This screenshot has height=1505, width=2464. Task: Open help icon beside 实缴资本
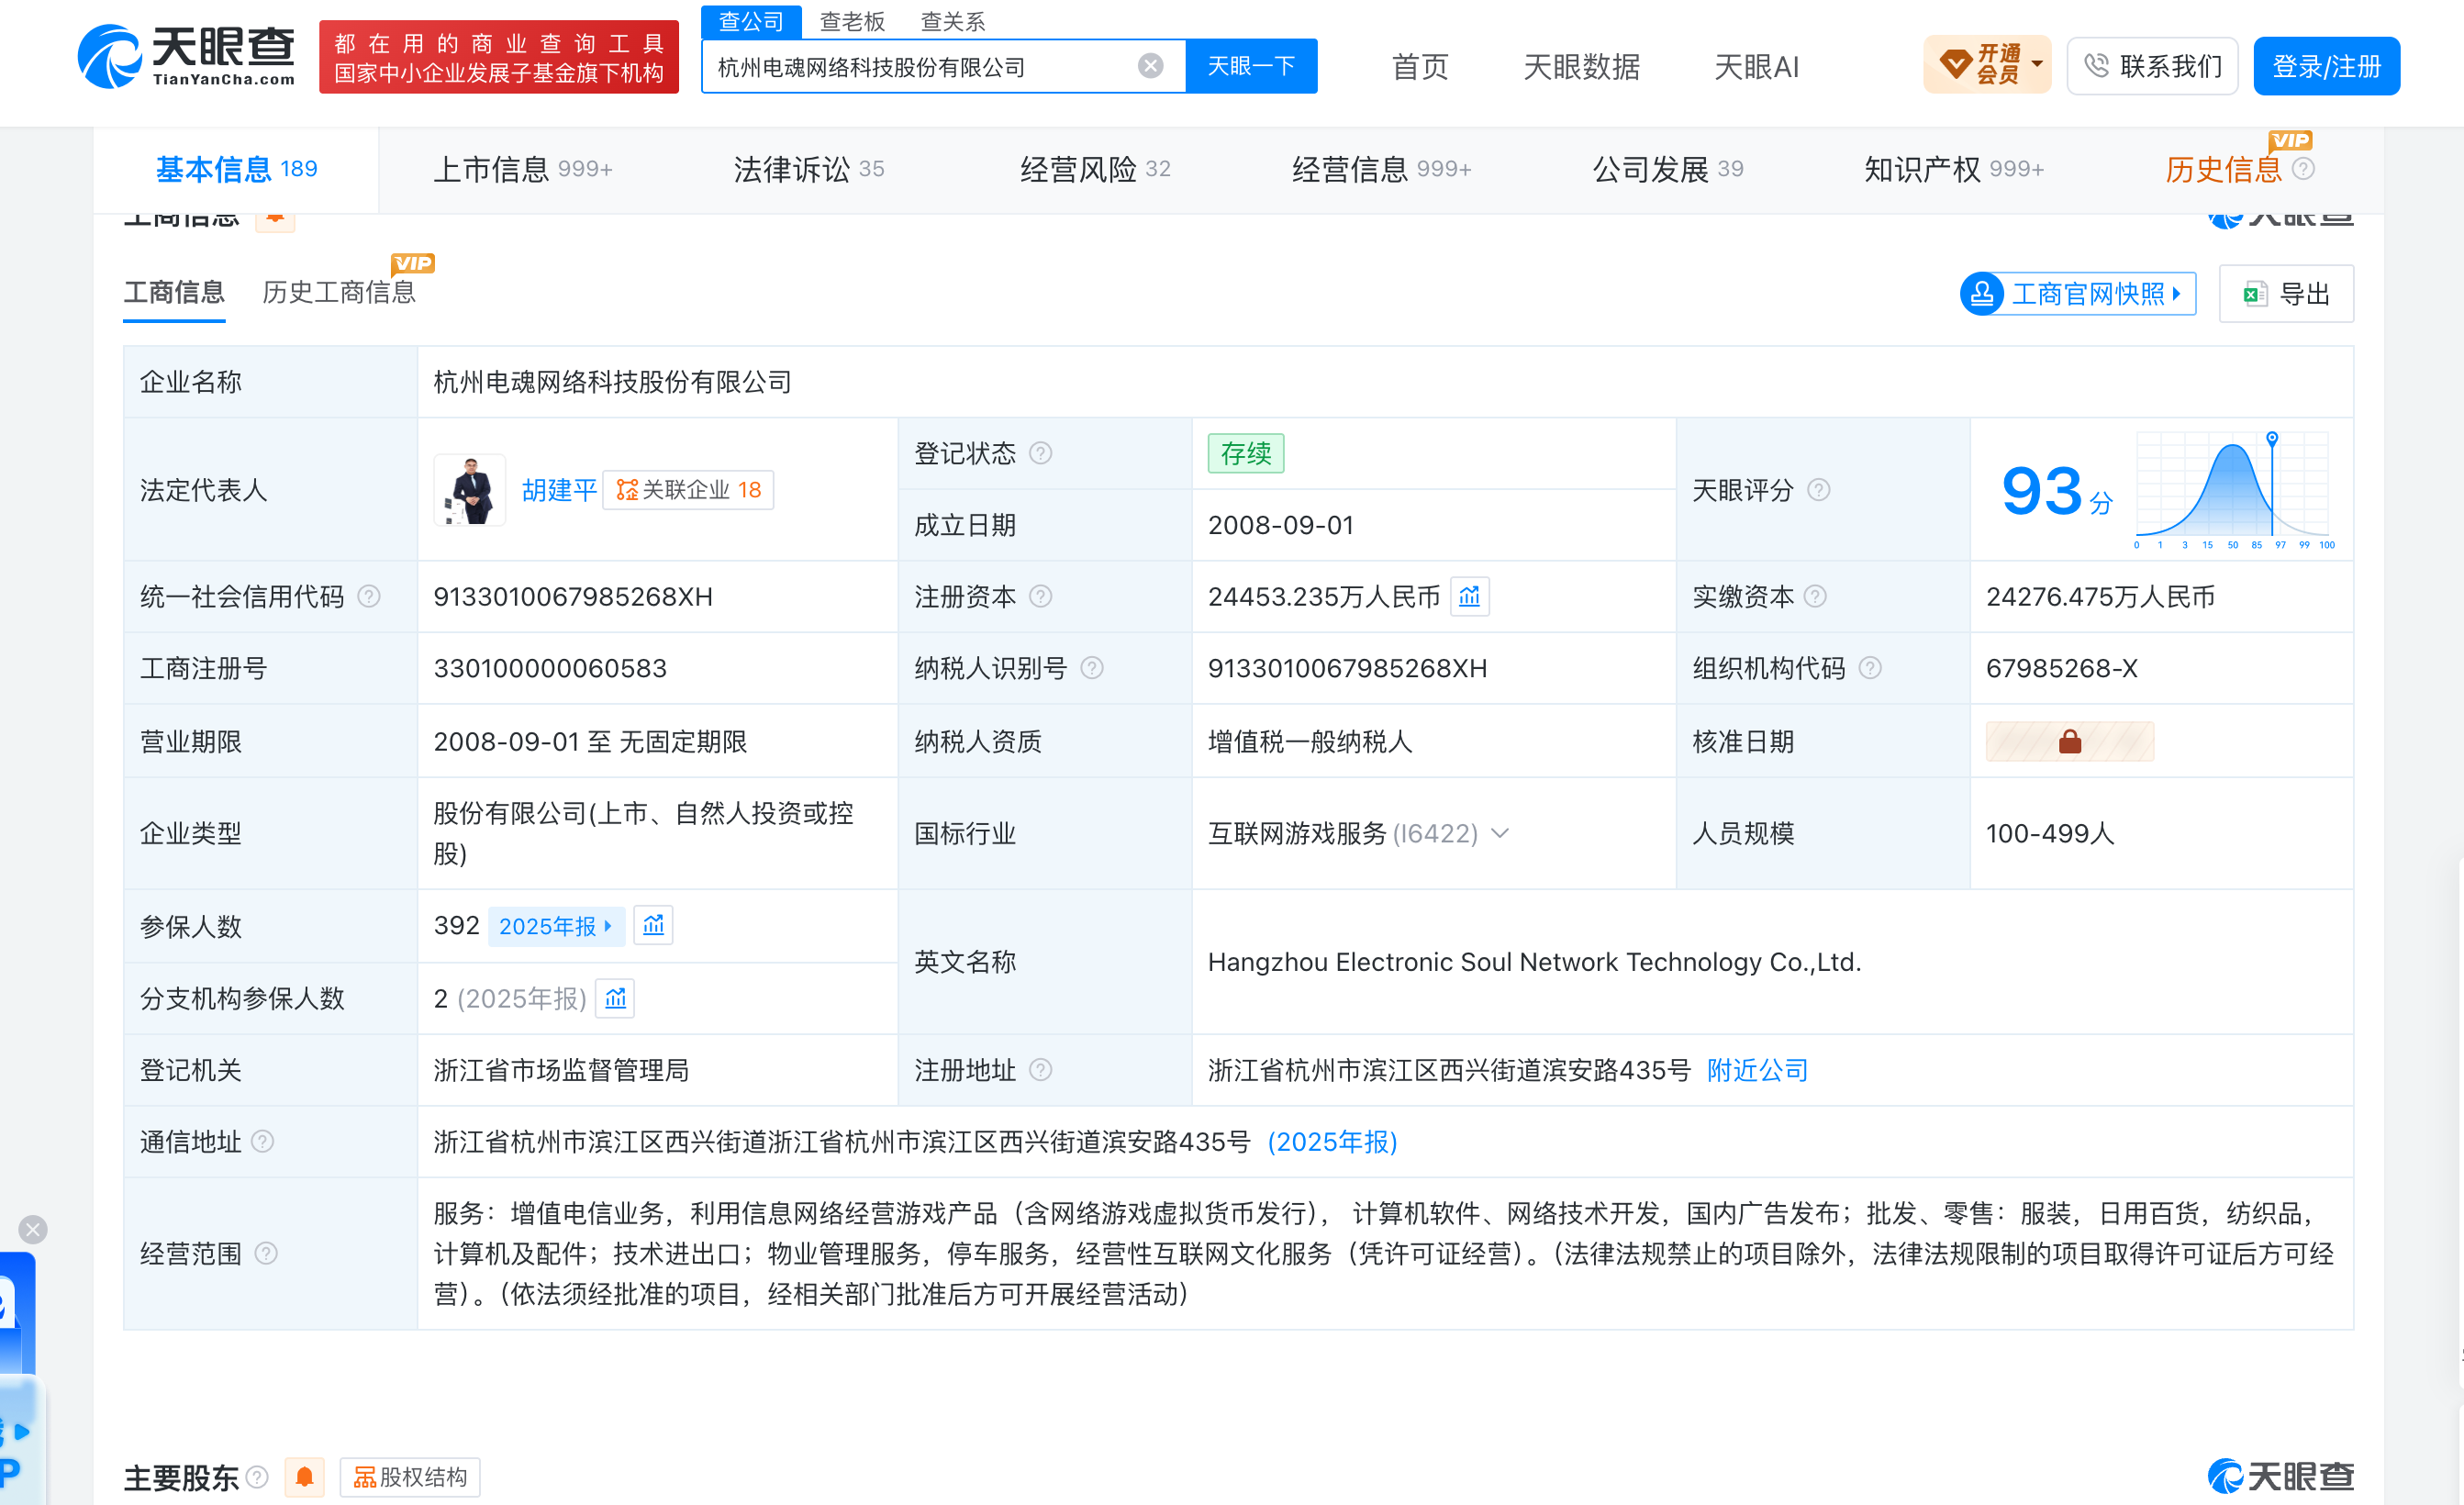pyautogui.click(x=1815, y=597)
